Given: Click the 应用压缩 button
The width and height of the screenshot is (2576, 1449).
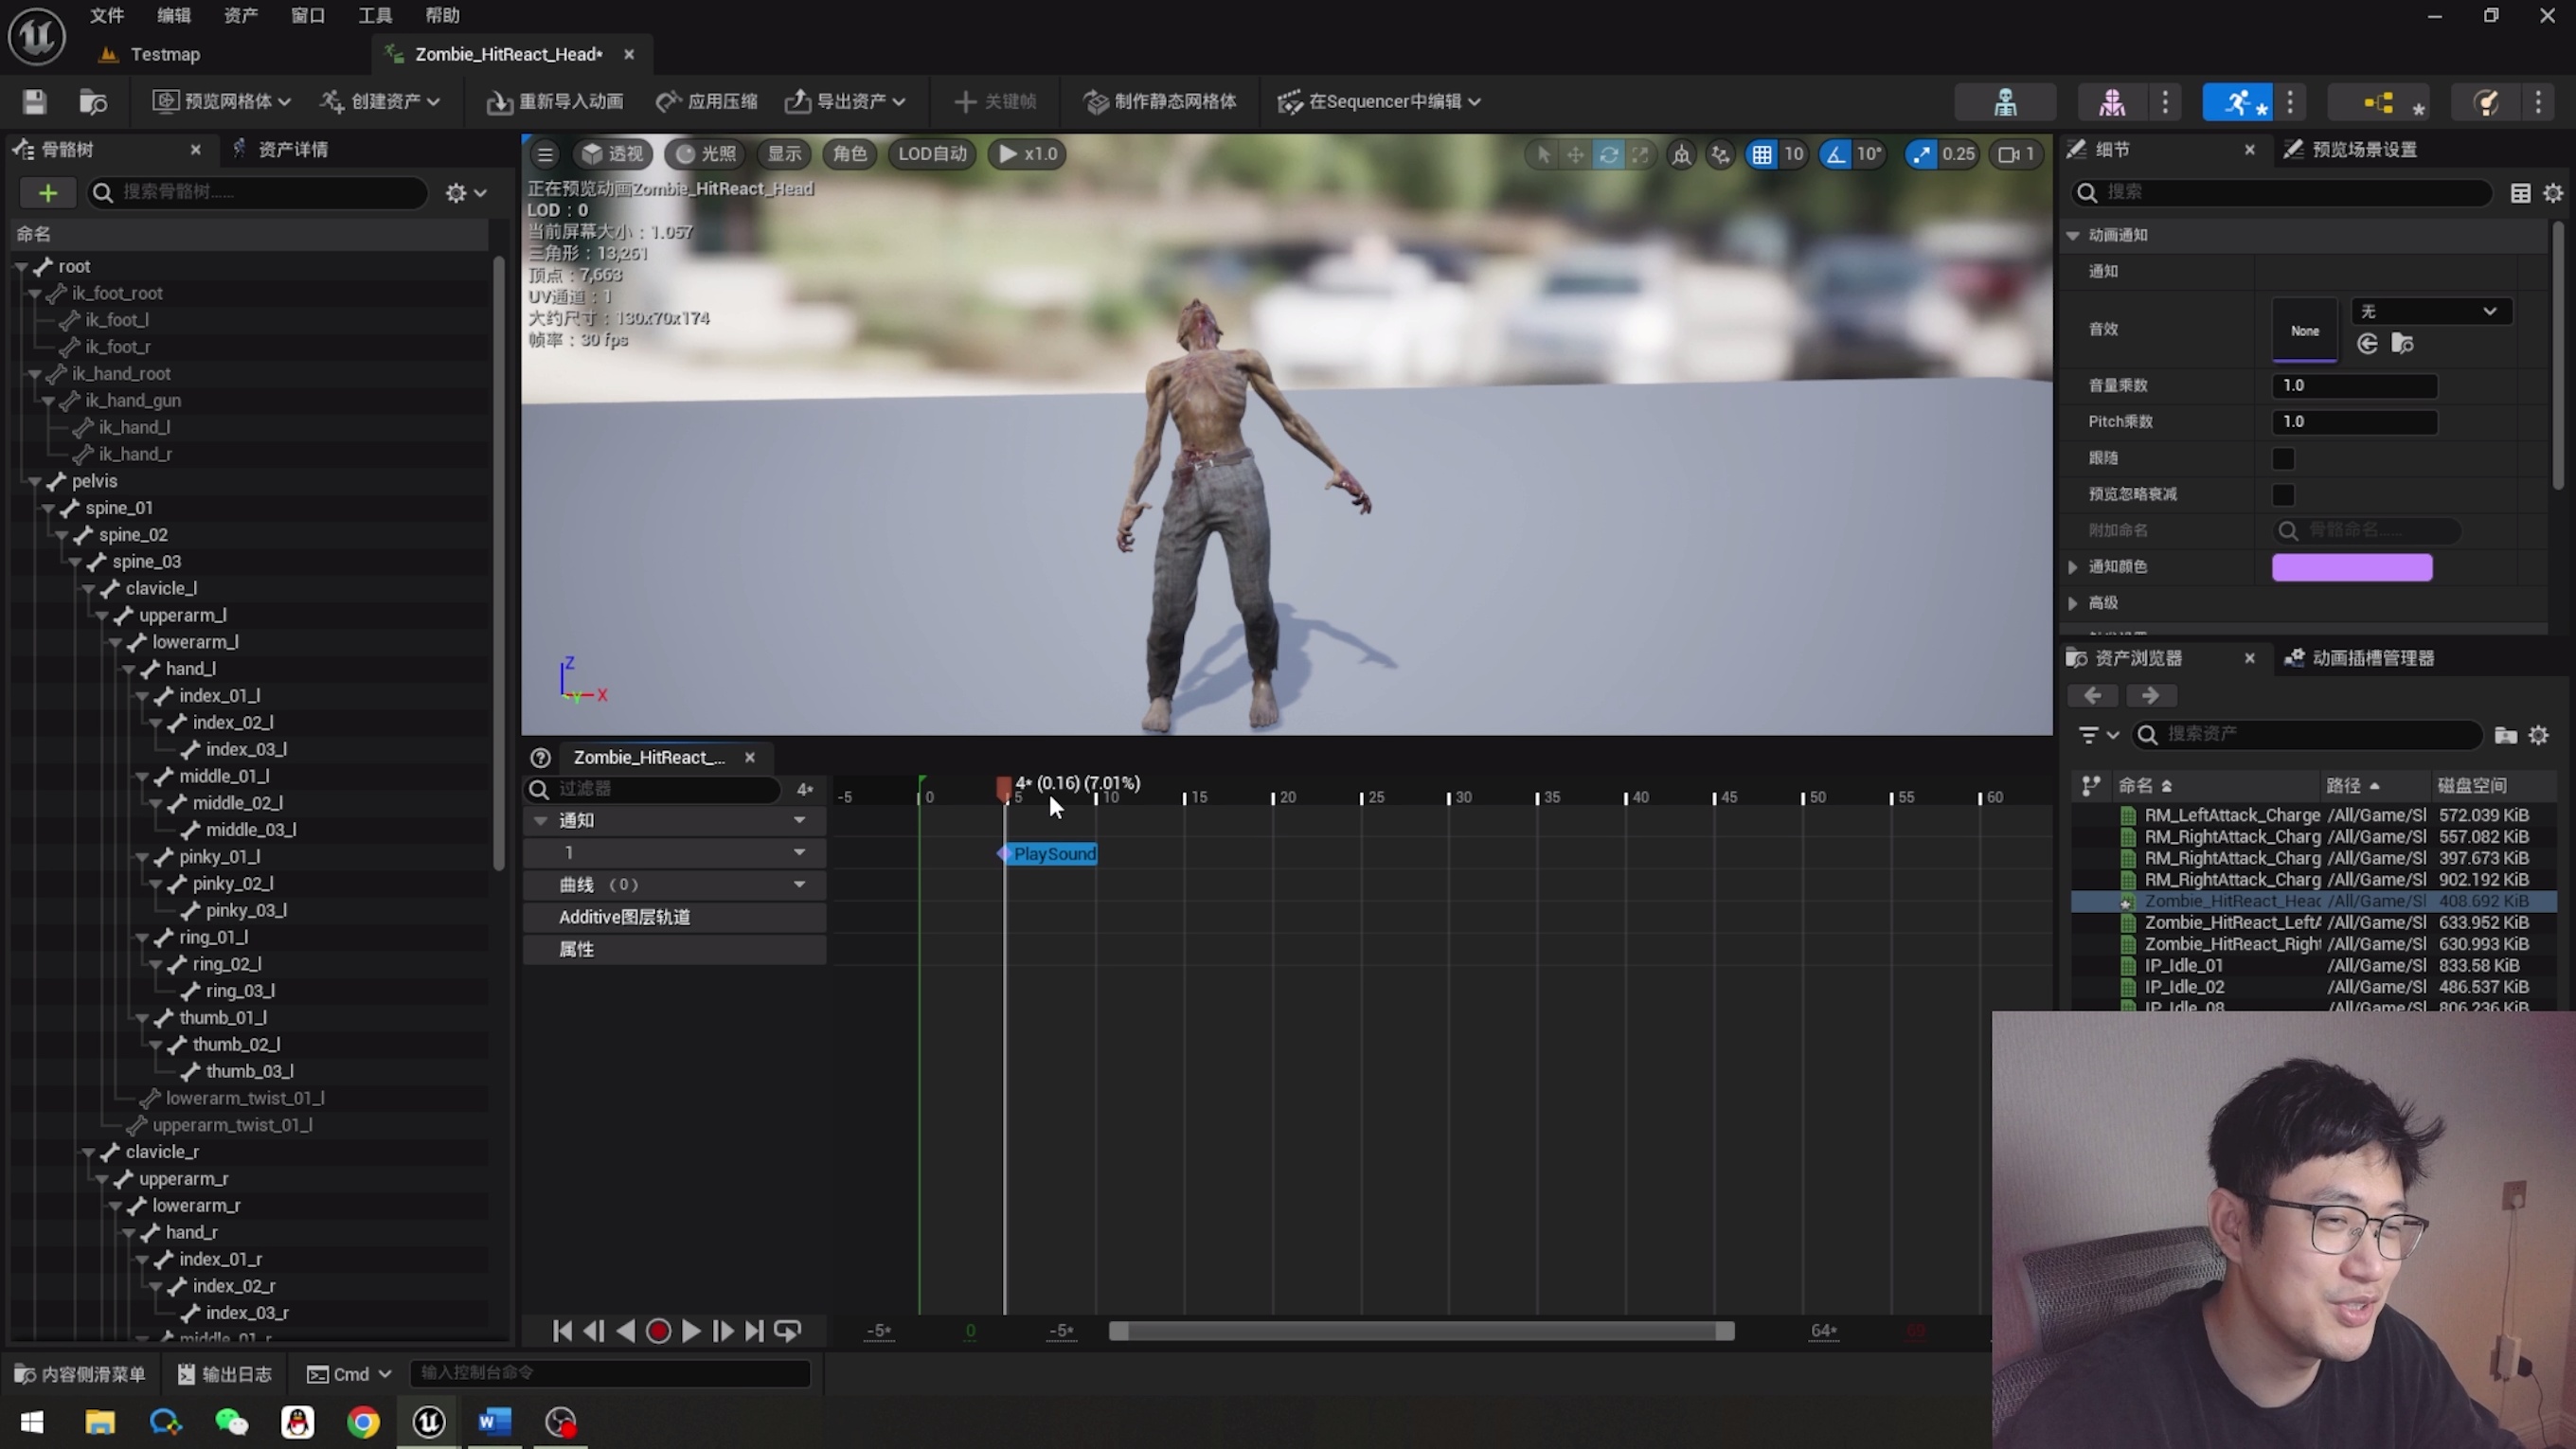Looking at the screenshot, I should pyautogui.click(x=707, y=101).
